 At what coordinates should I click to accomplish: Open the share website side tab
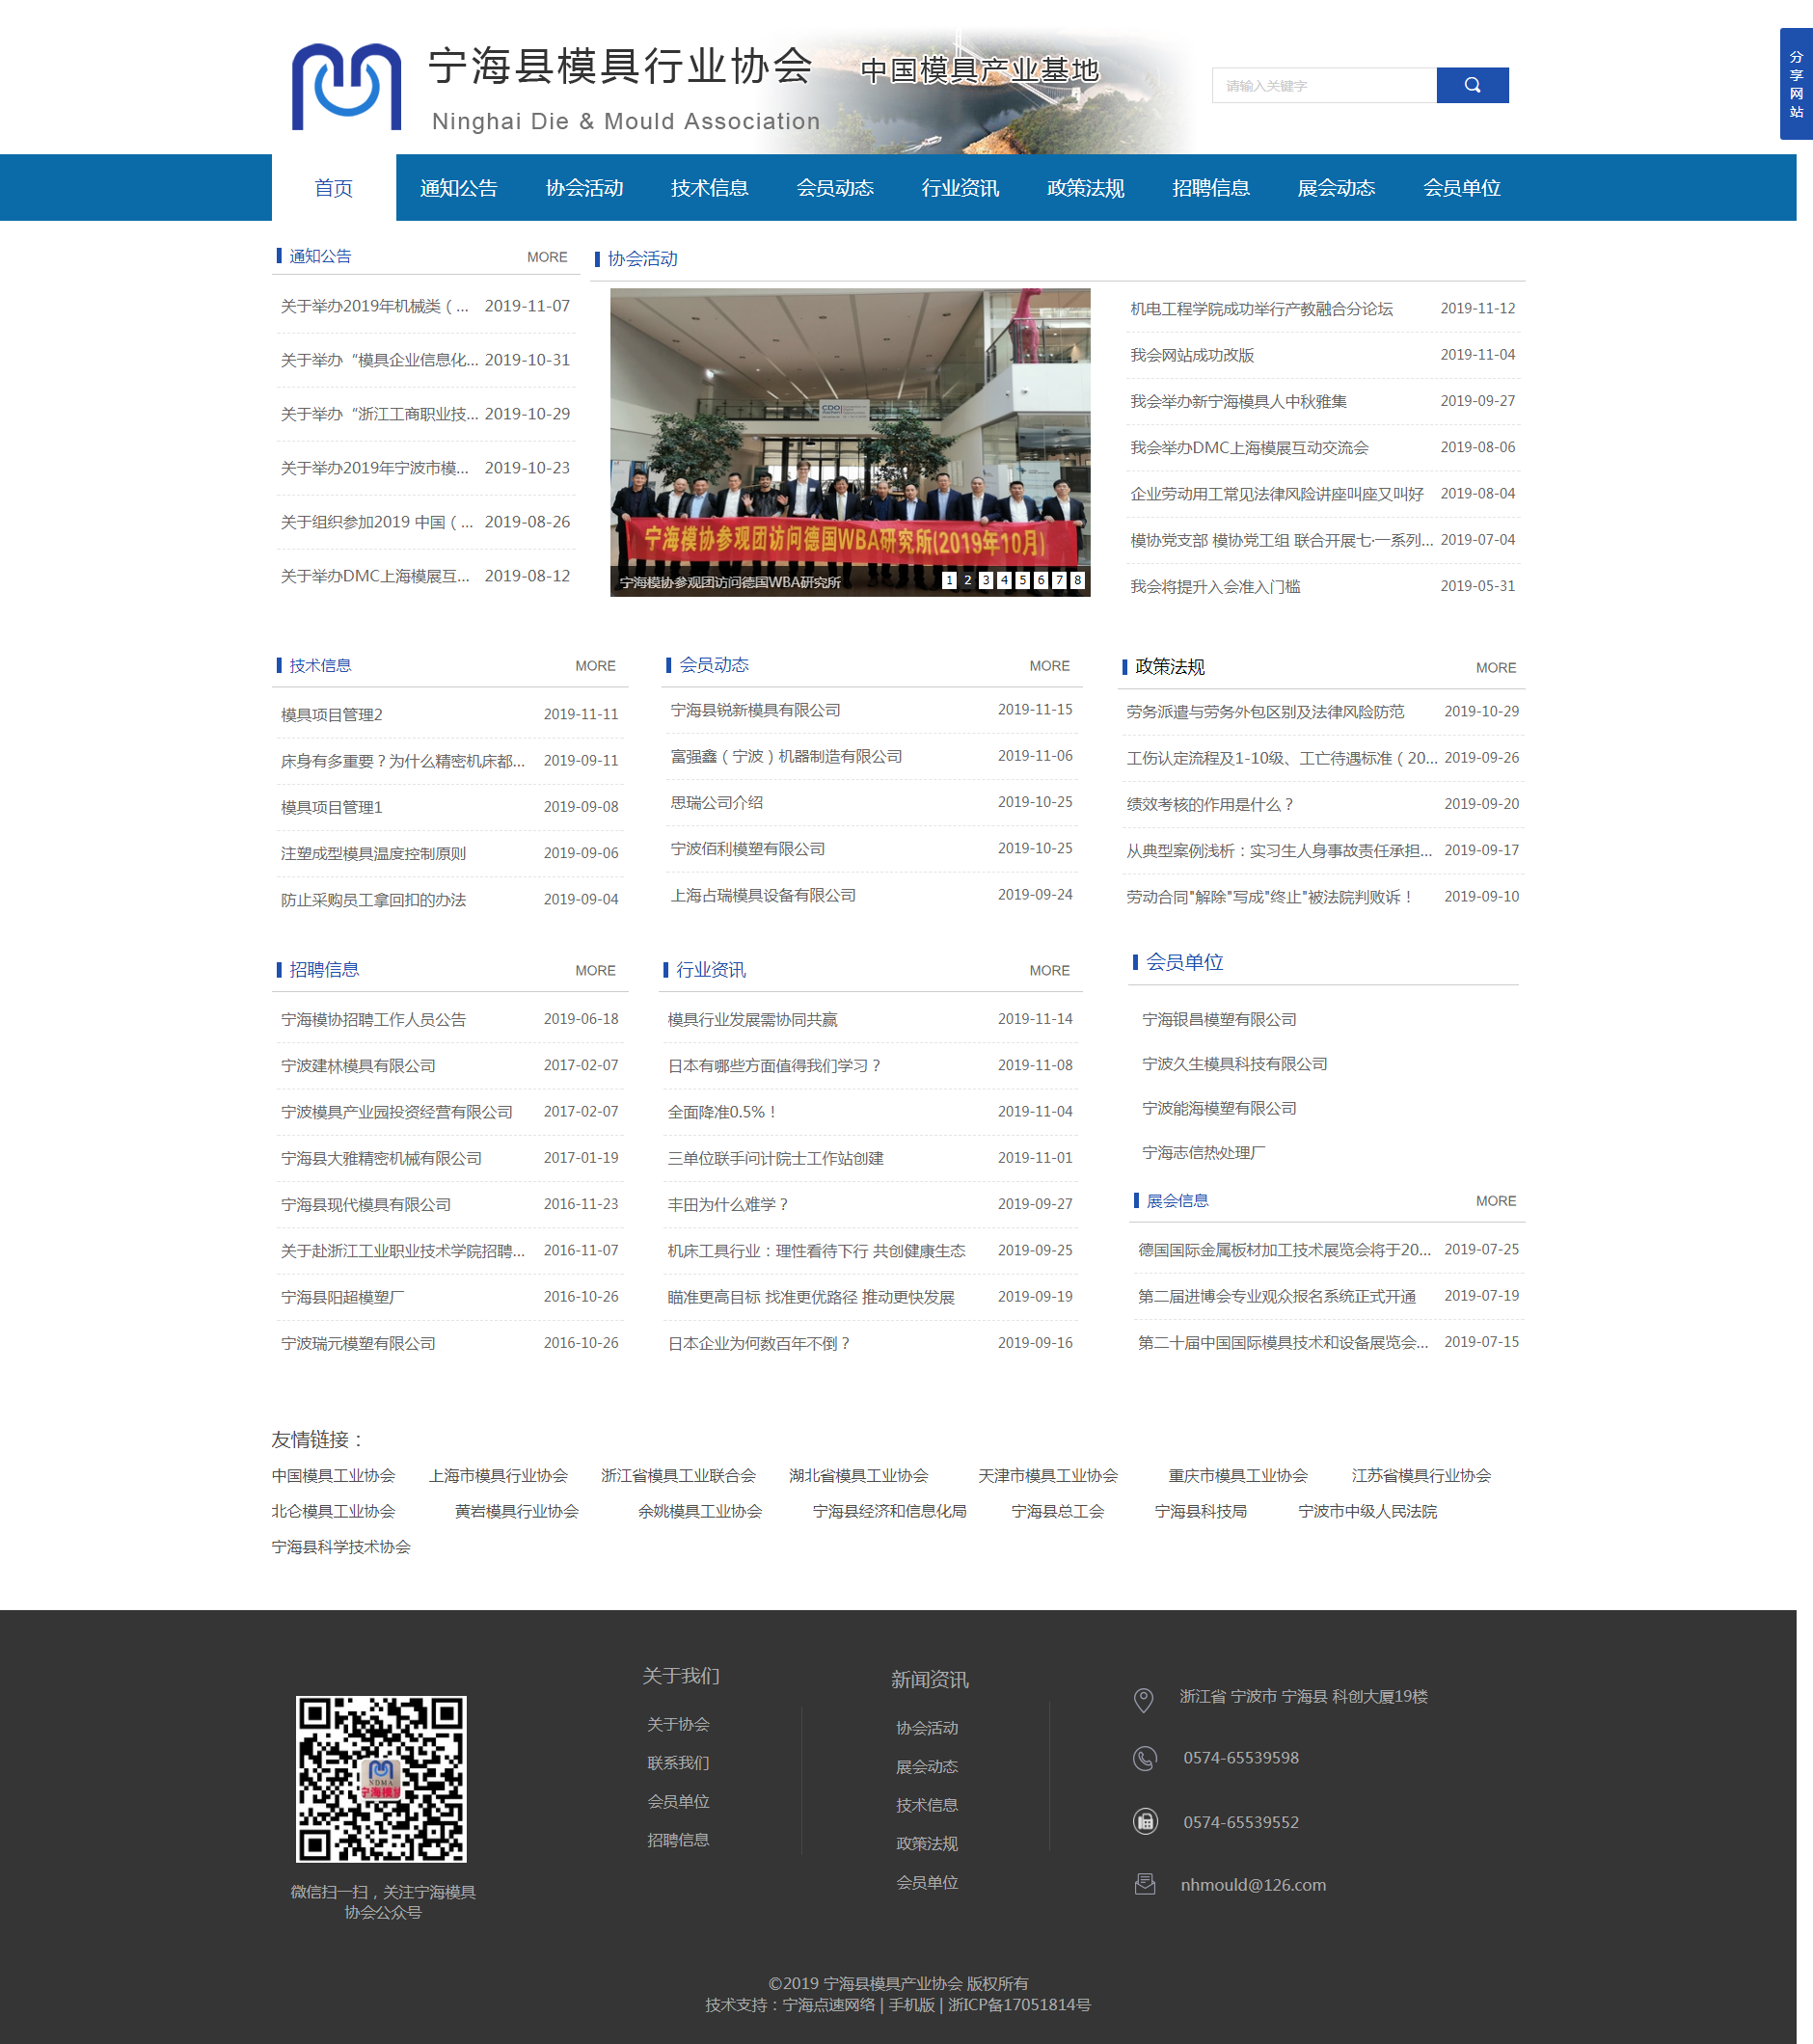coord(1795,84)
